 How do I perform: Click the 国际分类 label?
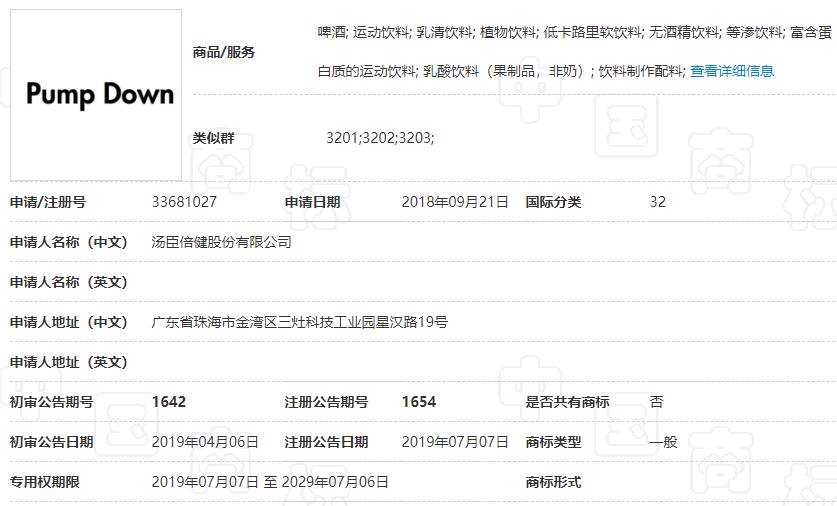pyautogui.click(x=554, y=202)
